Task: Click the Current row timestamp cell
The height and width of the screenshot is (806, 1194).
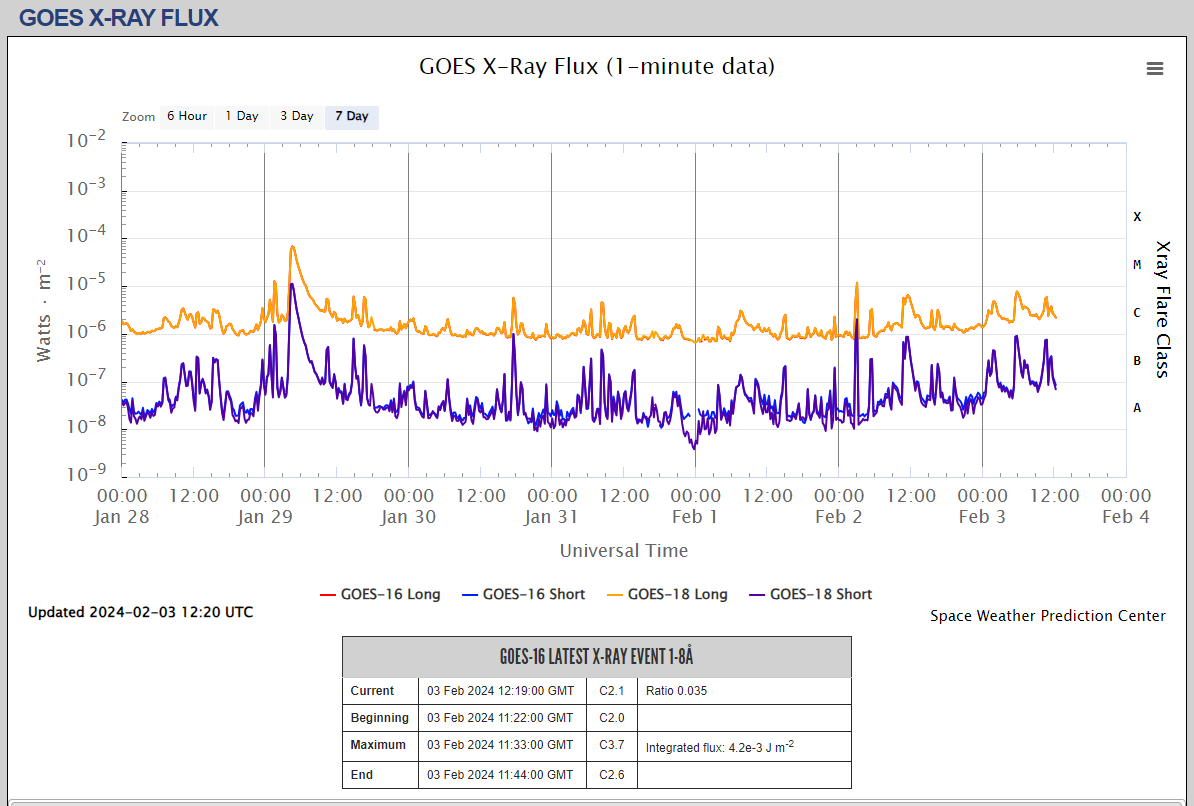Action: point(501,691)
